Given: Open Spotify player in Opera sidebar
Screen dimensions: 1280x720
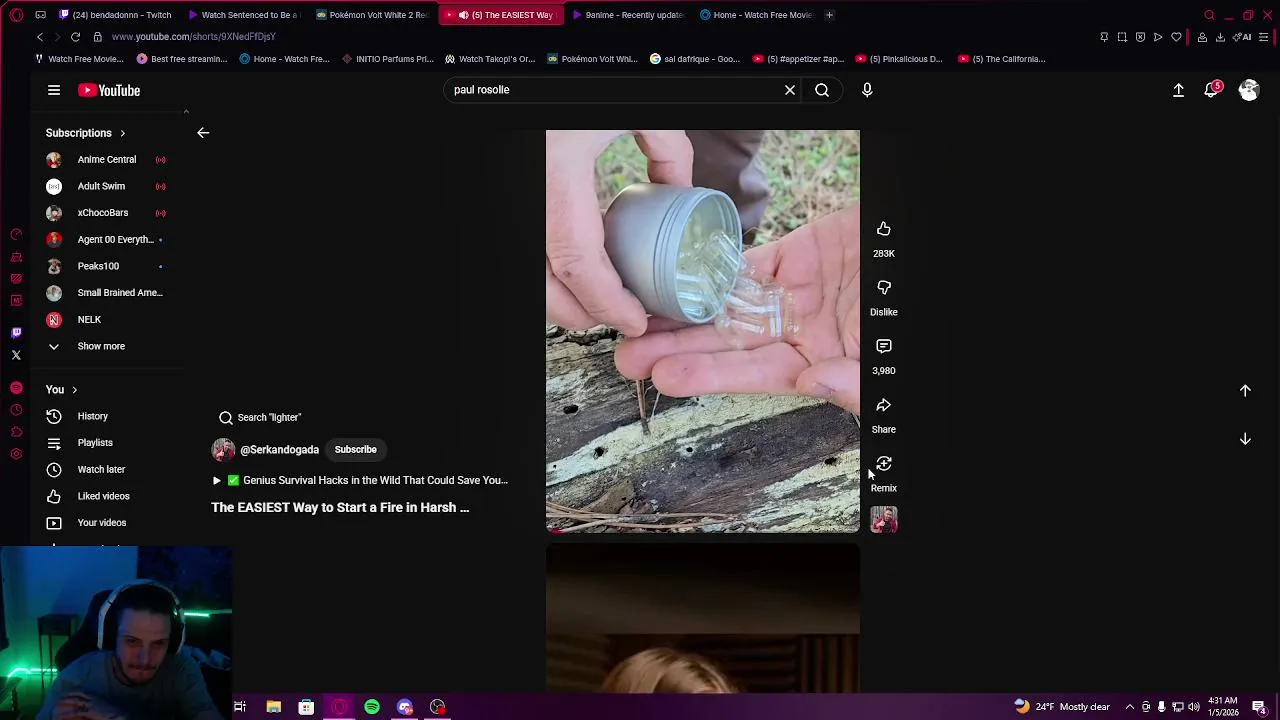Looking at the screenshot, I should click(x=16, y=388).
